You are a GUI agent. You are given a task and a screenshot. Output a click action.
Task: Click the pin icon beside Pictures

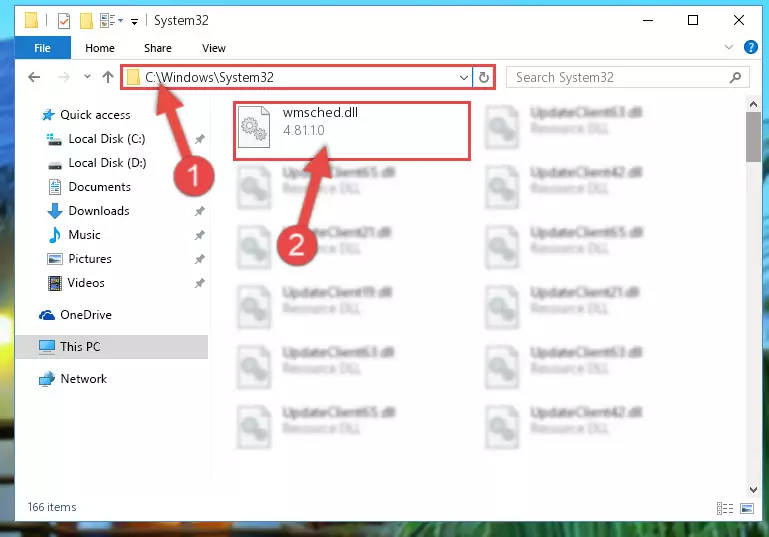click(199, 259)
